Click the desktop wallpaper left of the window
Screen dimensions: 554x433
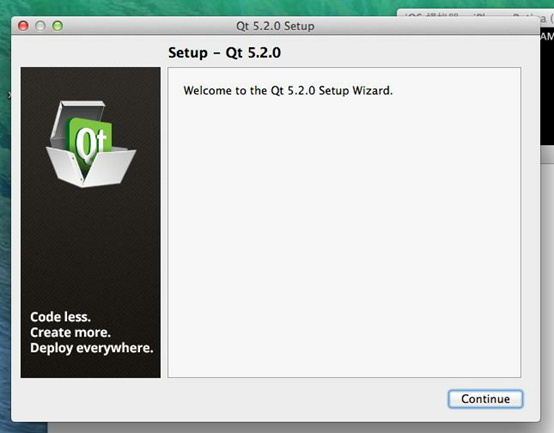[5, 212]
